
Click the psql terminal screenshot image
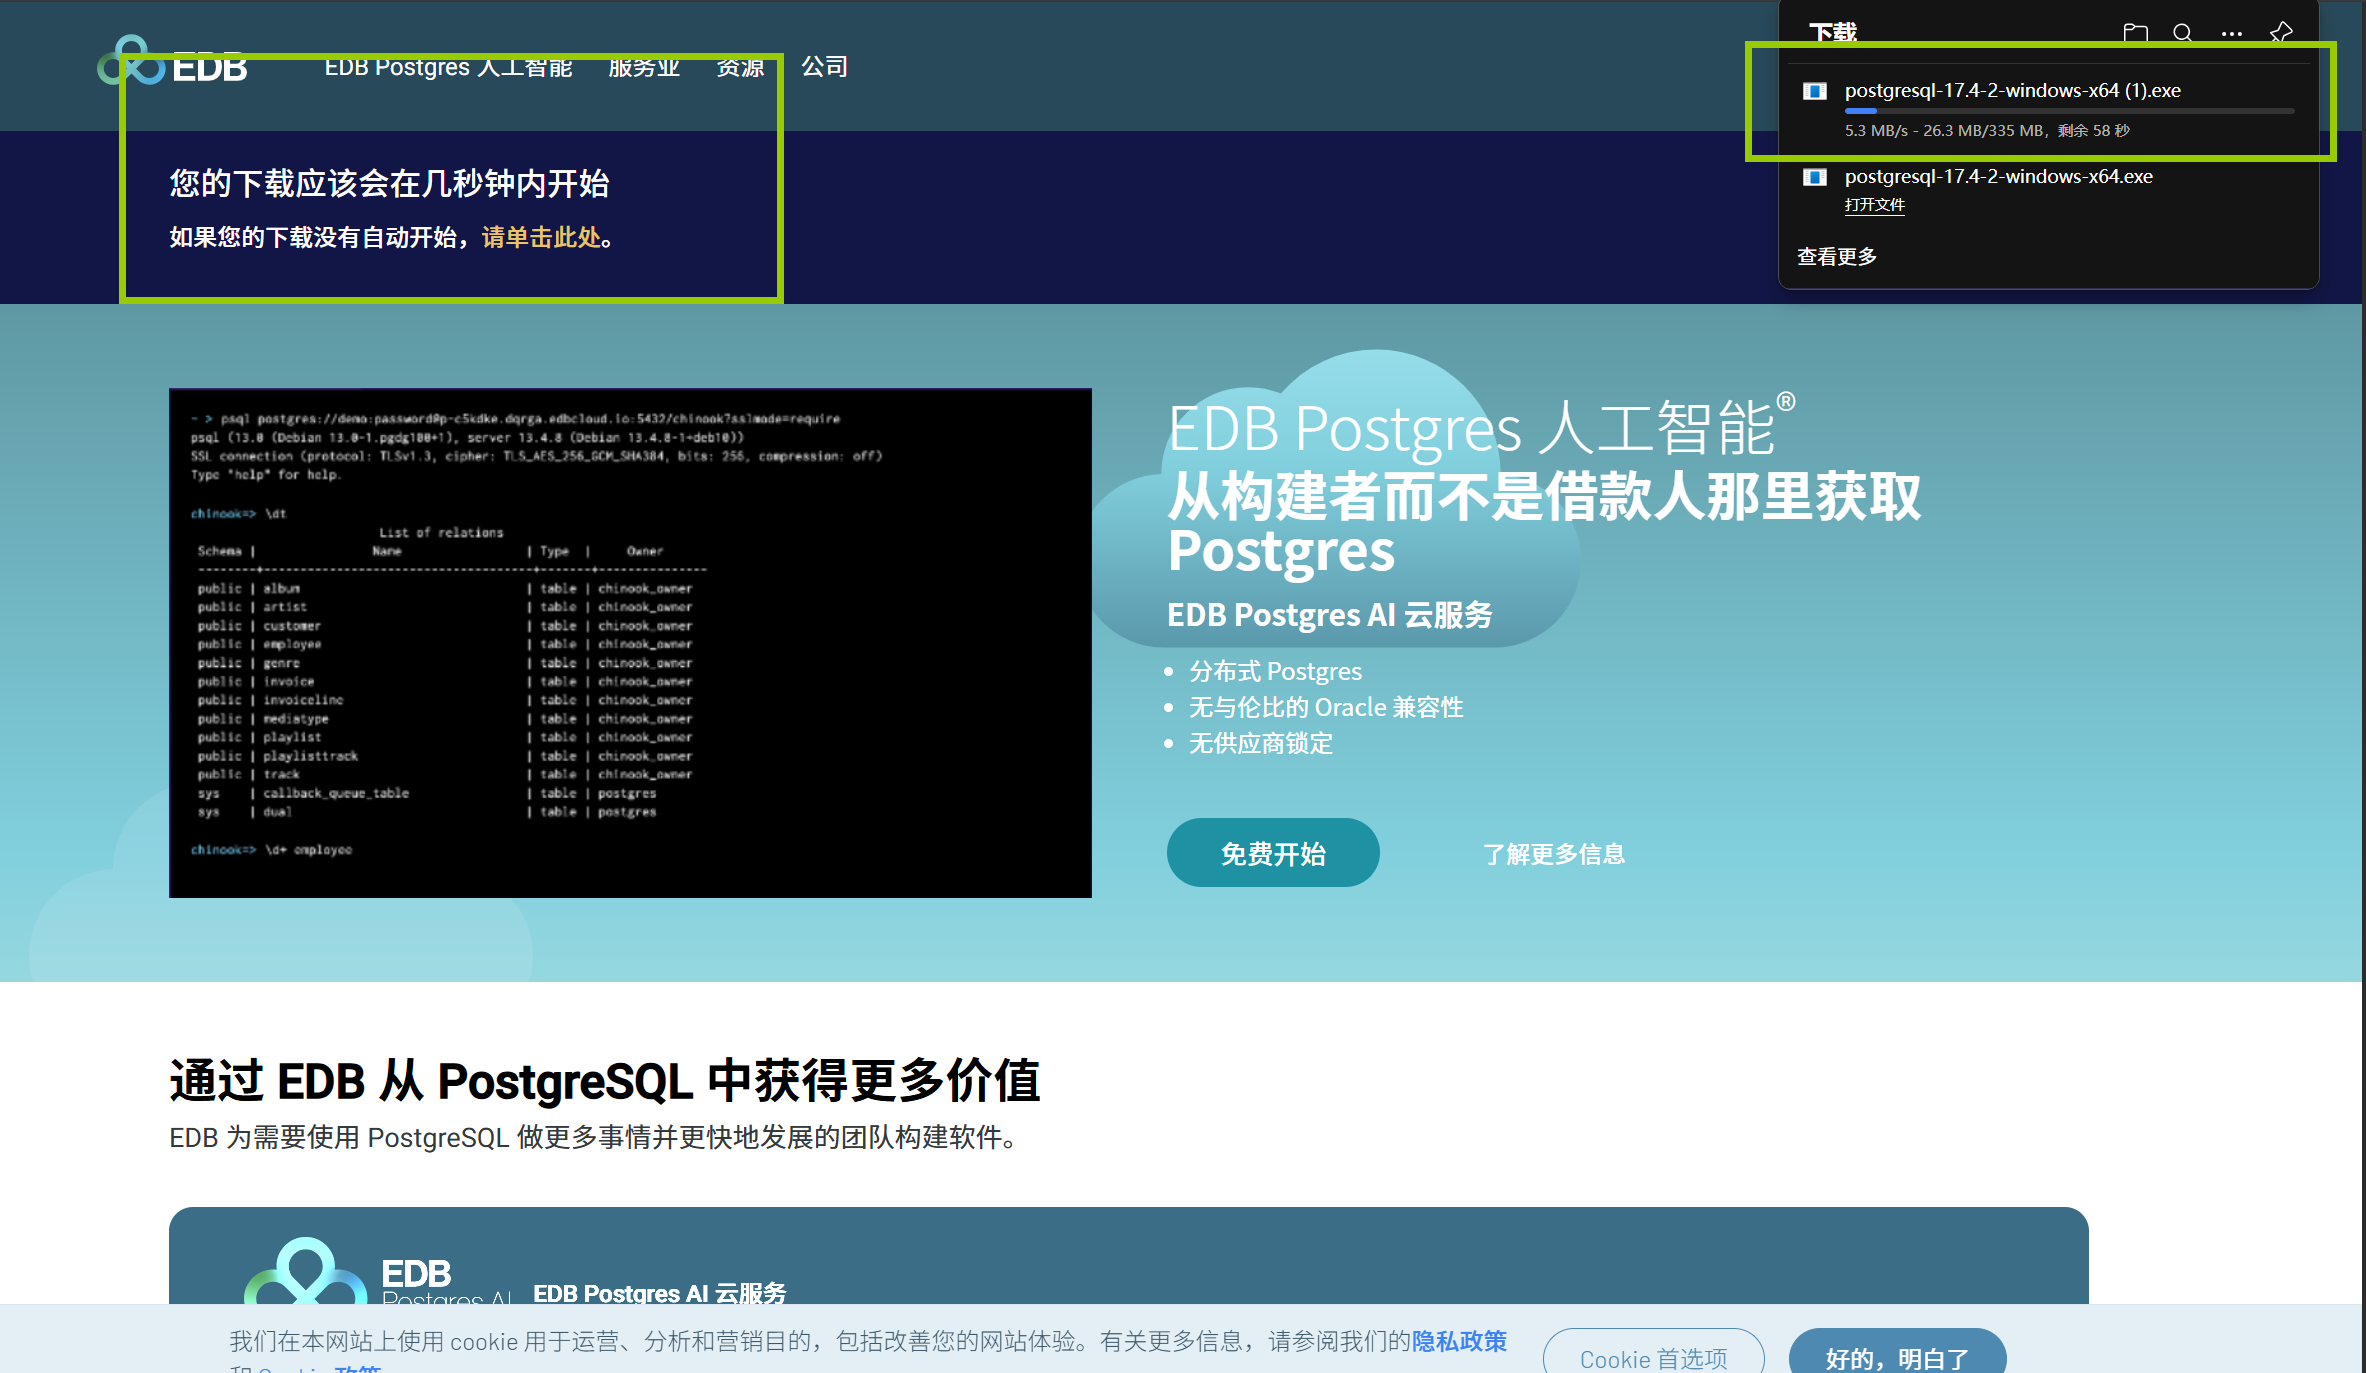[x=630, y=642]
